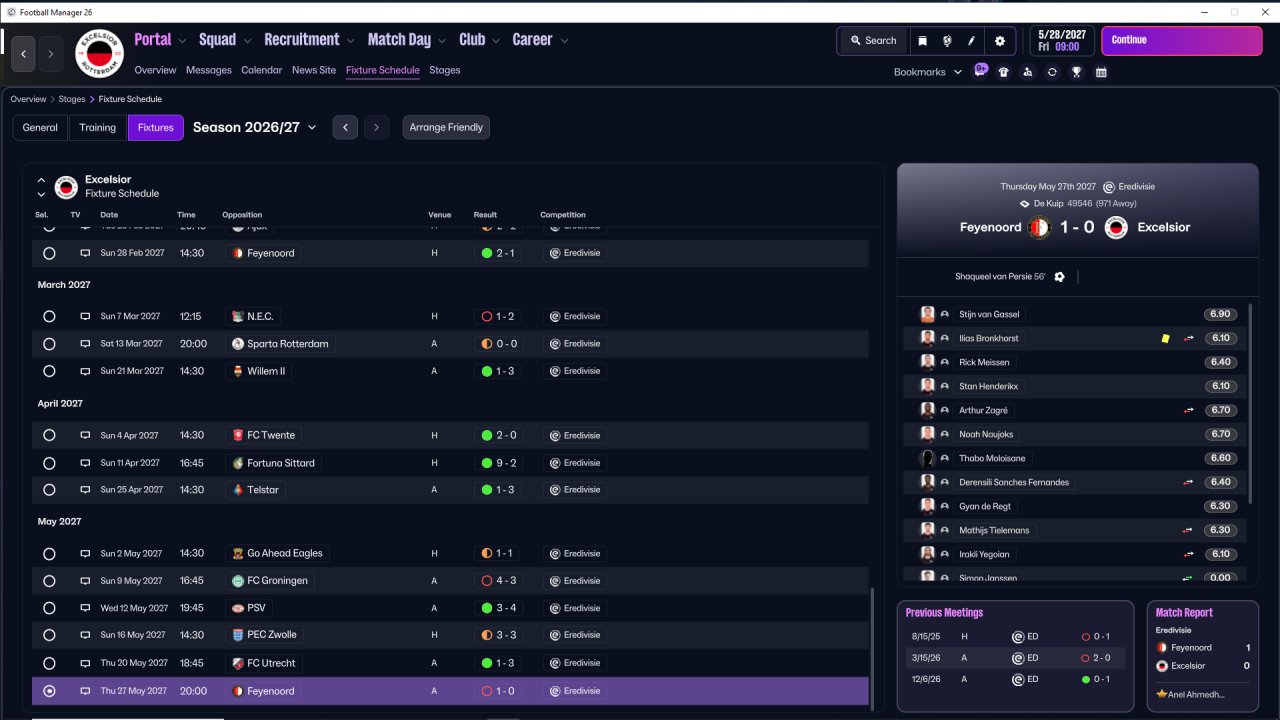This screenshot has width=1280, height=720.
Task: Click the pencil edit icon
Action: pos(971,41)
